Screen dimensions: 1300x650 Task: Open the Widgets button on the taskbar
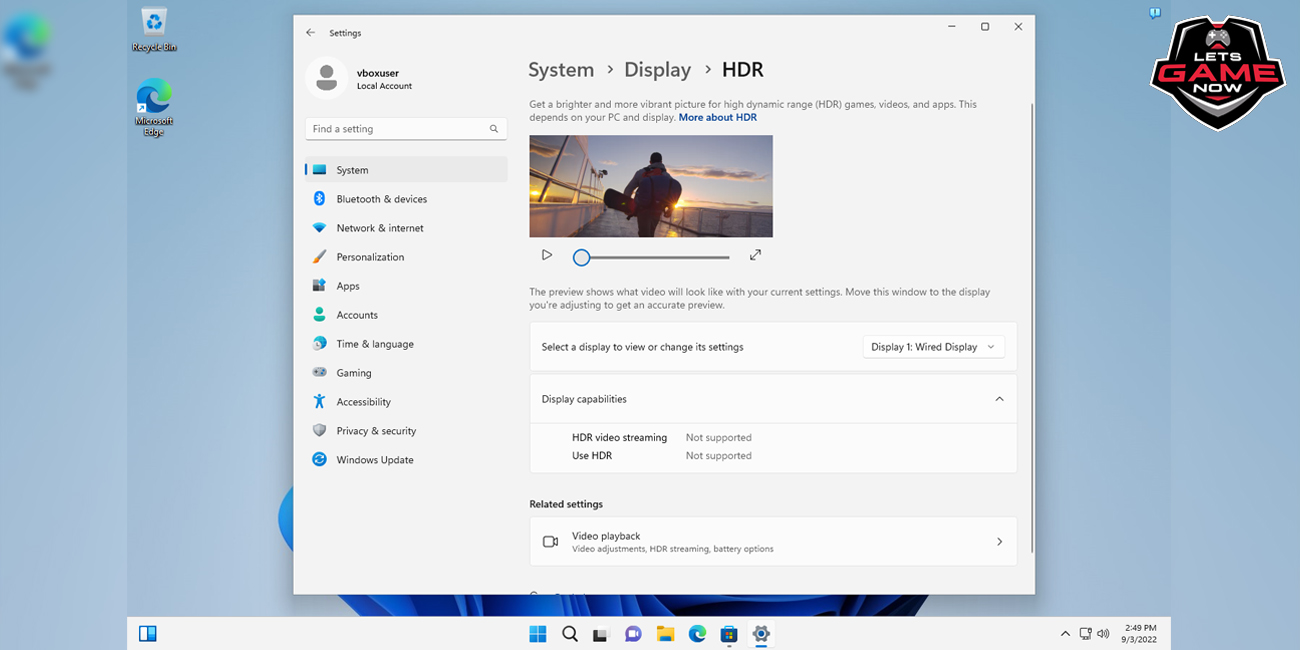148,633
